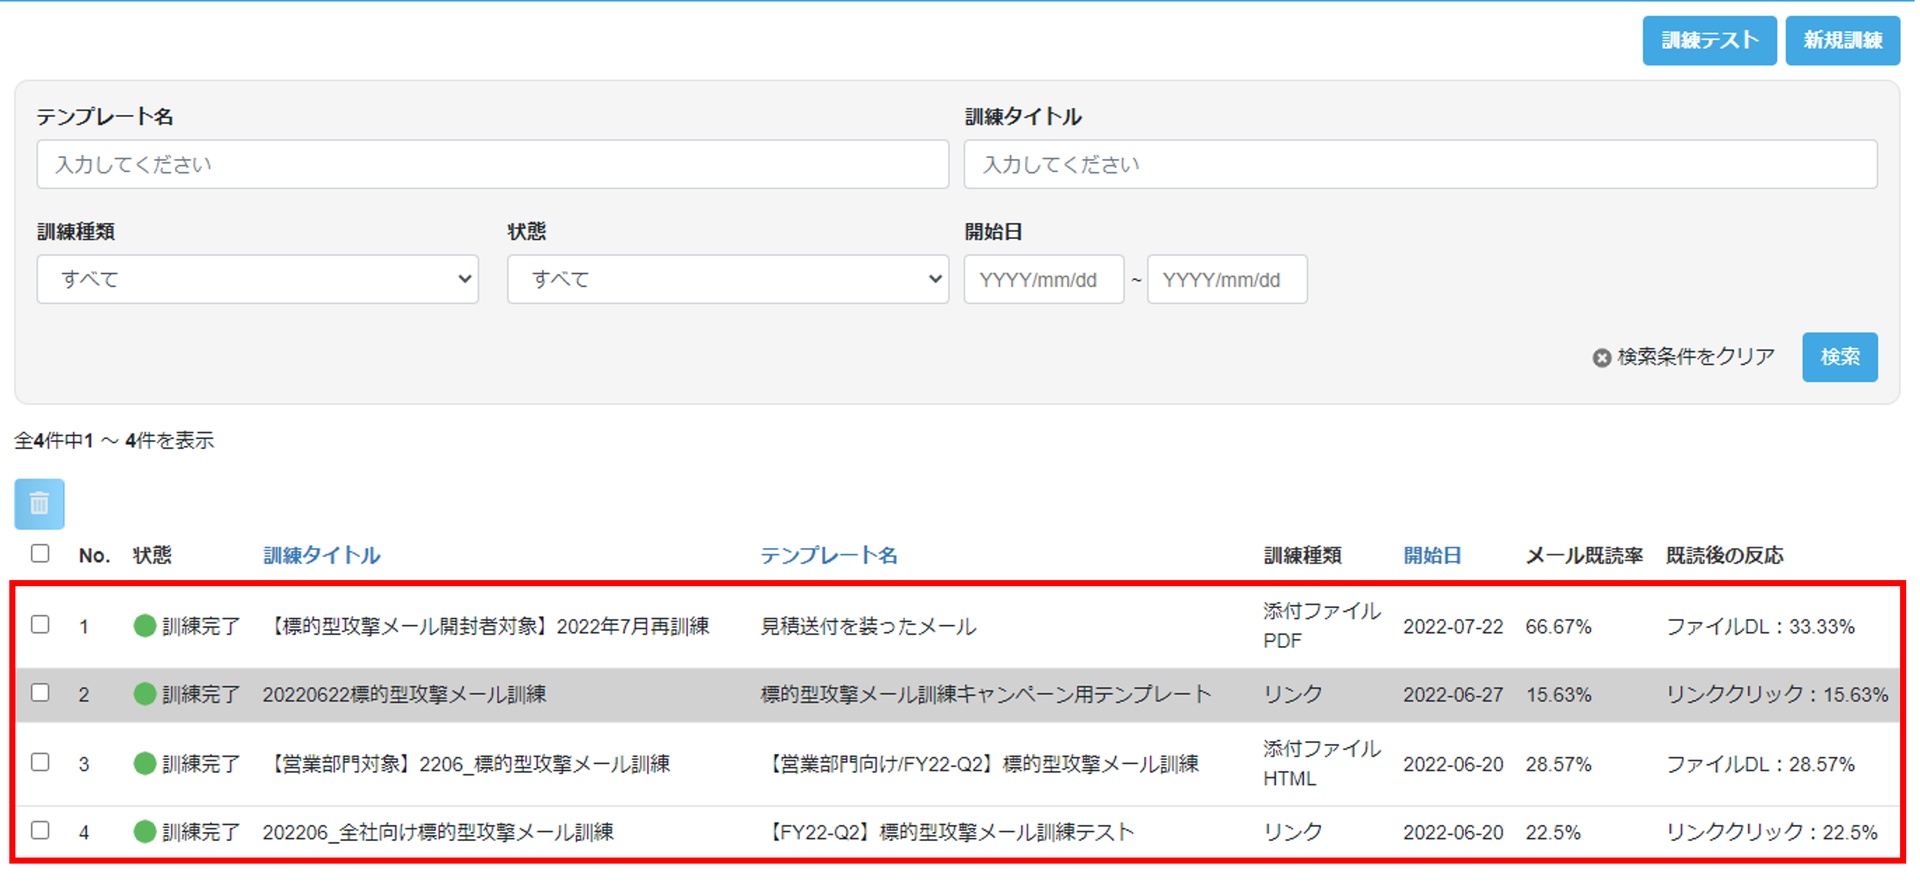Click green status dot in row 3
Screen dimensions: 1920x886
click(145, 764)
